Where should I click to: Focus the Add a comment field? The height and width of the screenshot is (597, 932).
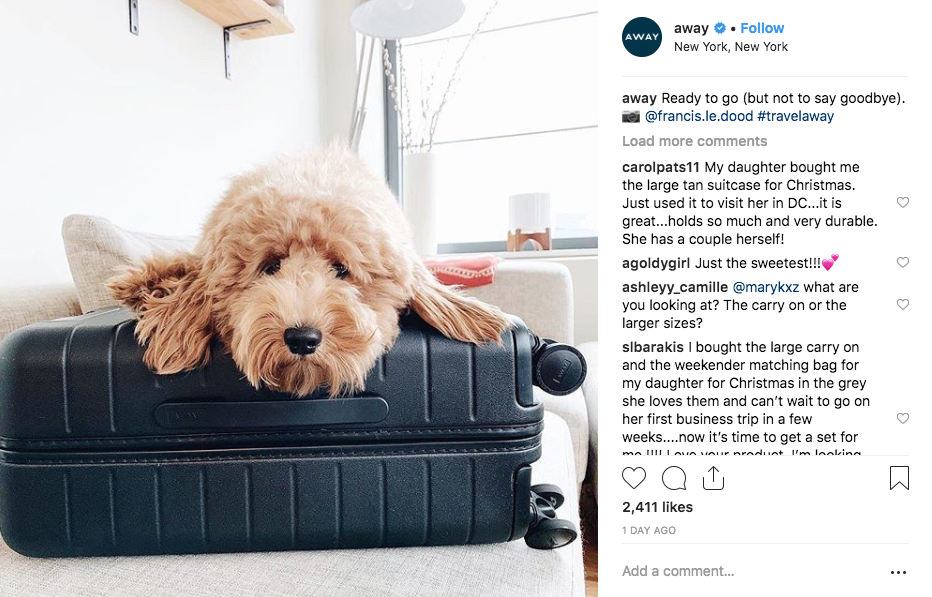tap(749, 571)
